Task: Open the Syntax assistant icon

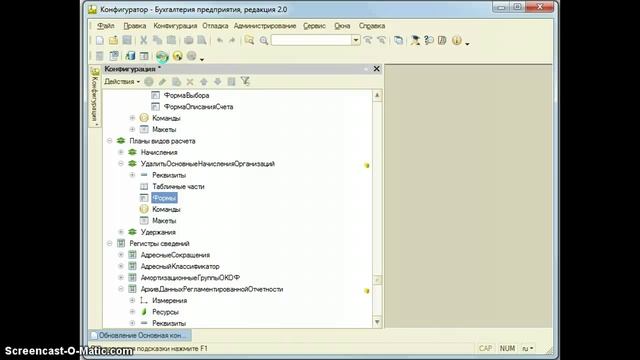Action: point(415,40)
